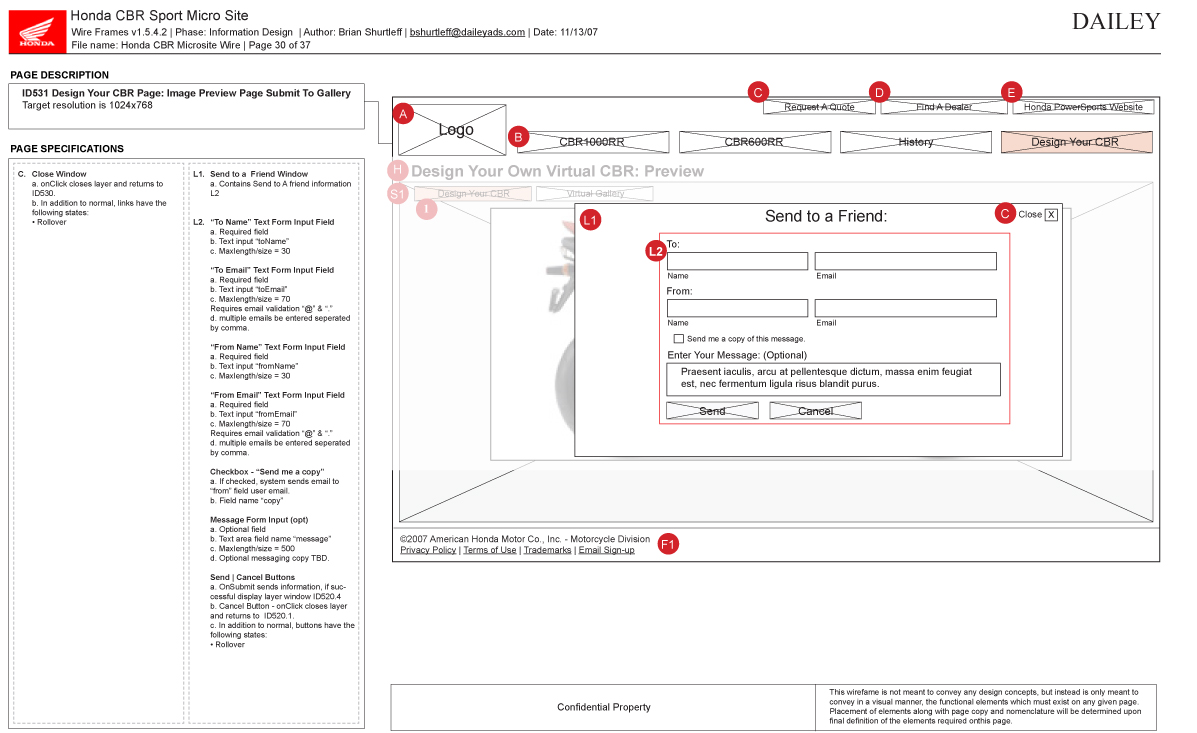Image resolution: width=1197 pixels, height=733 pixels.
Task: Click the Honda wing logo in header
Action: coord(38,30)
